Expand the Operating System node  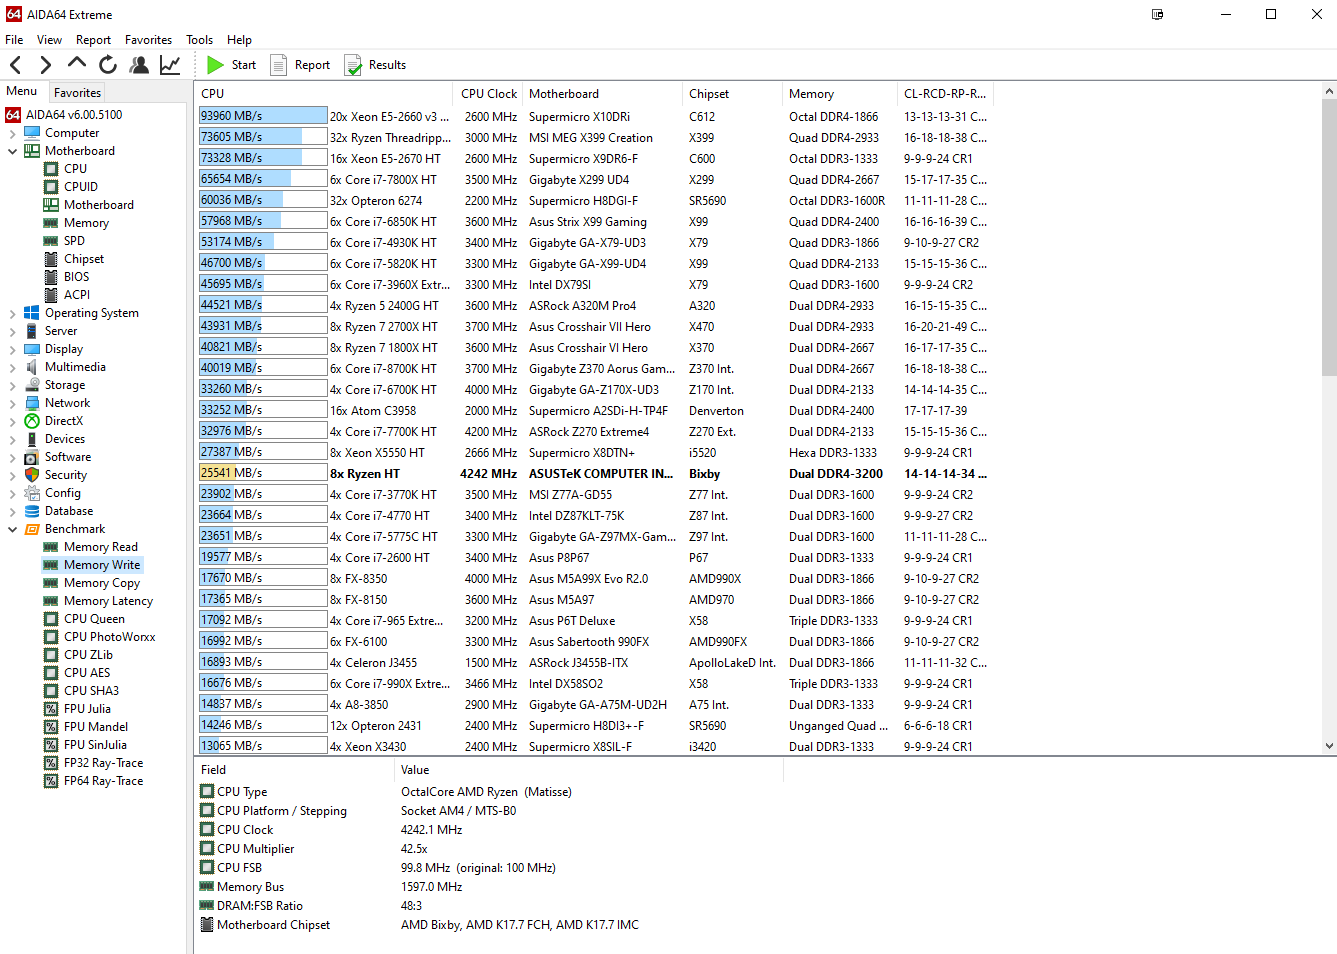coord(12,313)
